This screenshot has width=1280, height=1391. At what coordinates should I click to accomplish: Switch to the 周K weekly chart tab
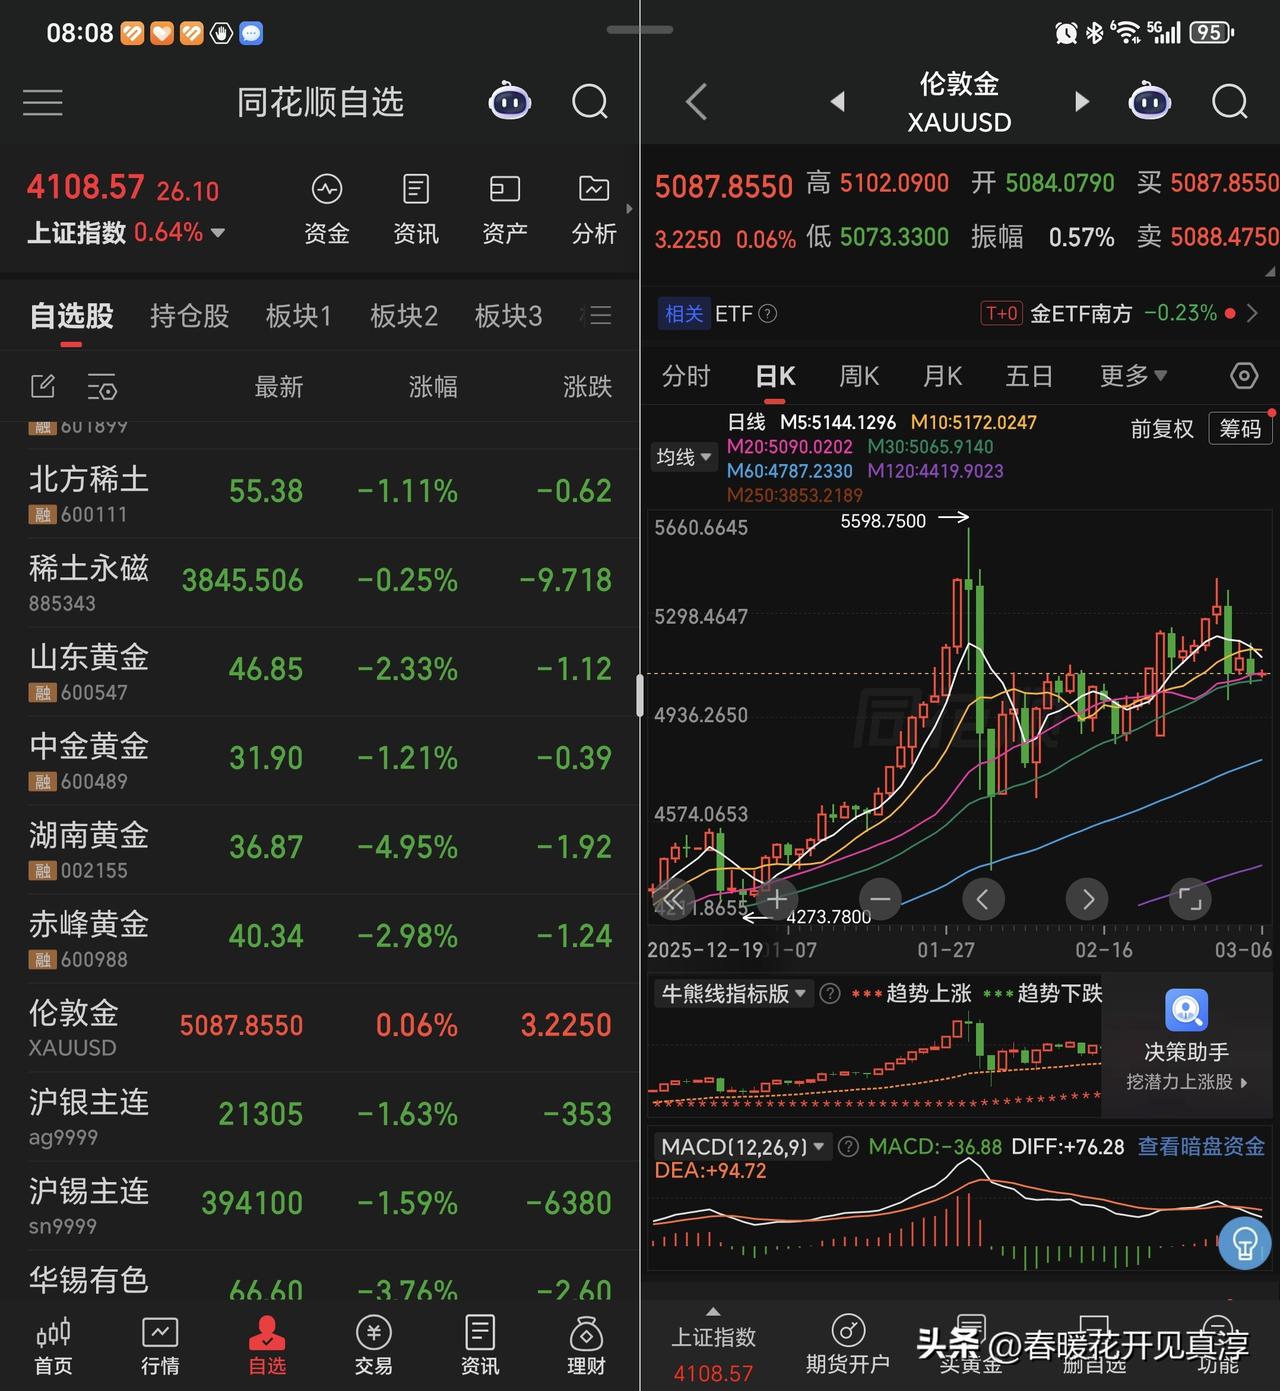[x=858, y=375]
